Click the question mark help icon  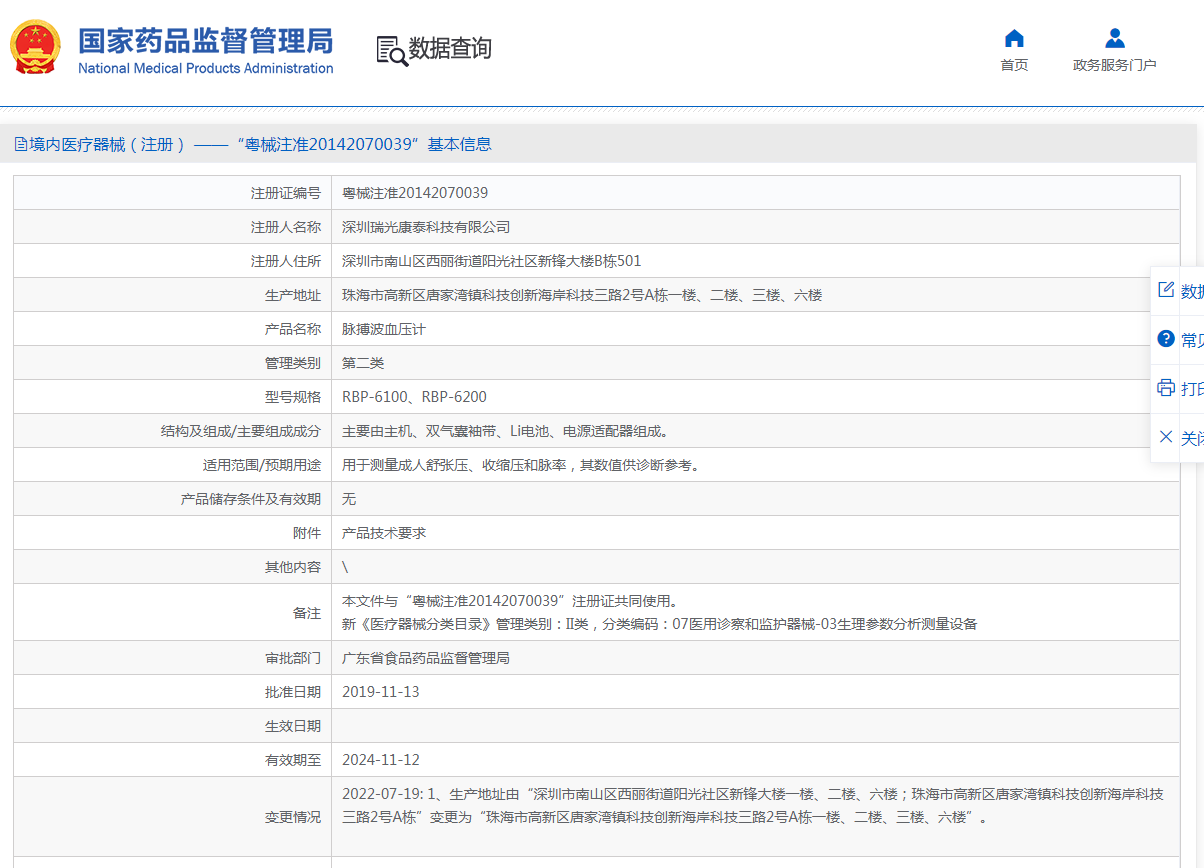pos(1165,339)
